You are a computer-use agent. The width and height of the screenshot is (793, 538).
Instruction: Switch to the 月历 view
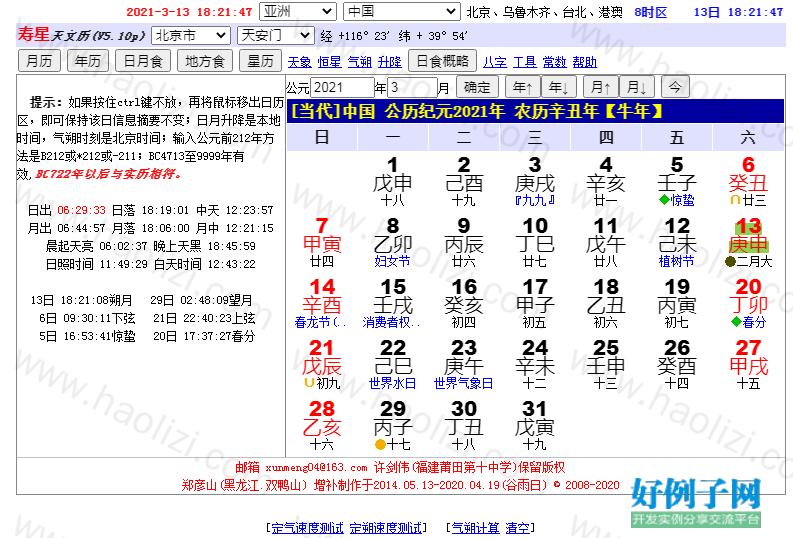coord(39,61)
